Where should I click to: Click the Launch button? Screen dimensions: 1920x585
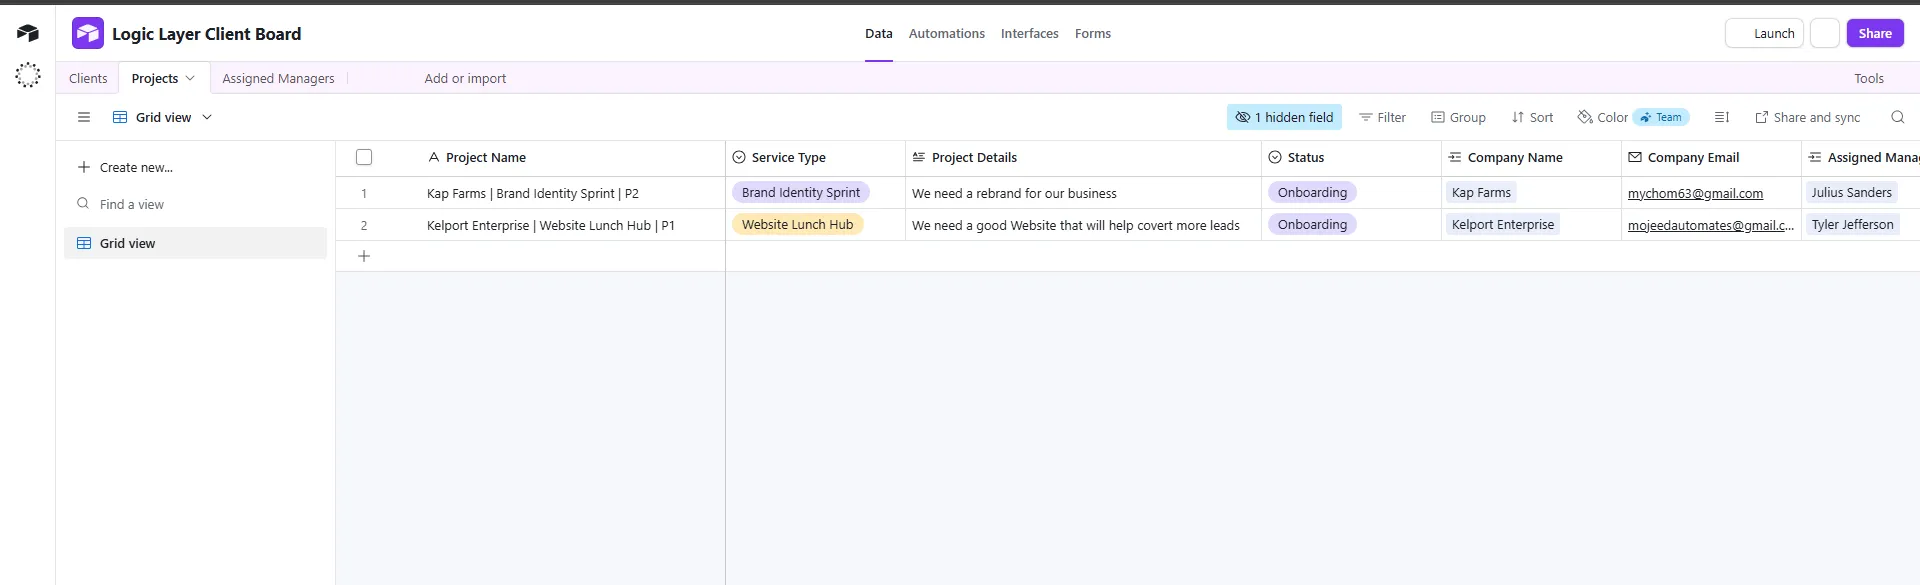point(1764,33)
